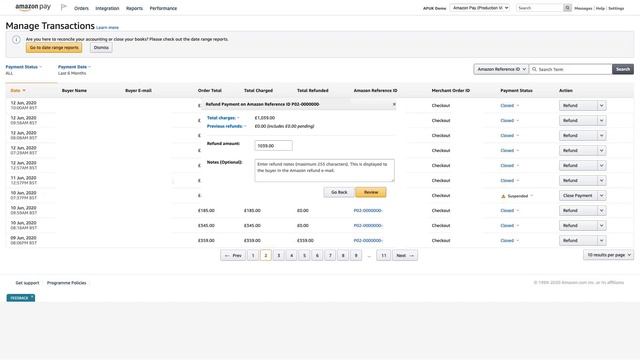This screenshot has width=640, height=360.
Task: Open the reference ID link of the £345.00 order
Action: [x=368, y=226]
